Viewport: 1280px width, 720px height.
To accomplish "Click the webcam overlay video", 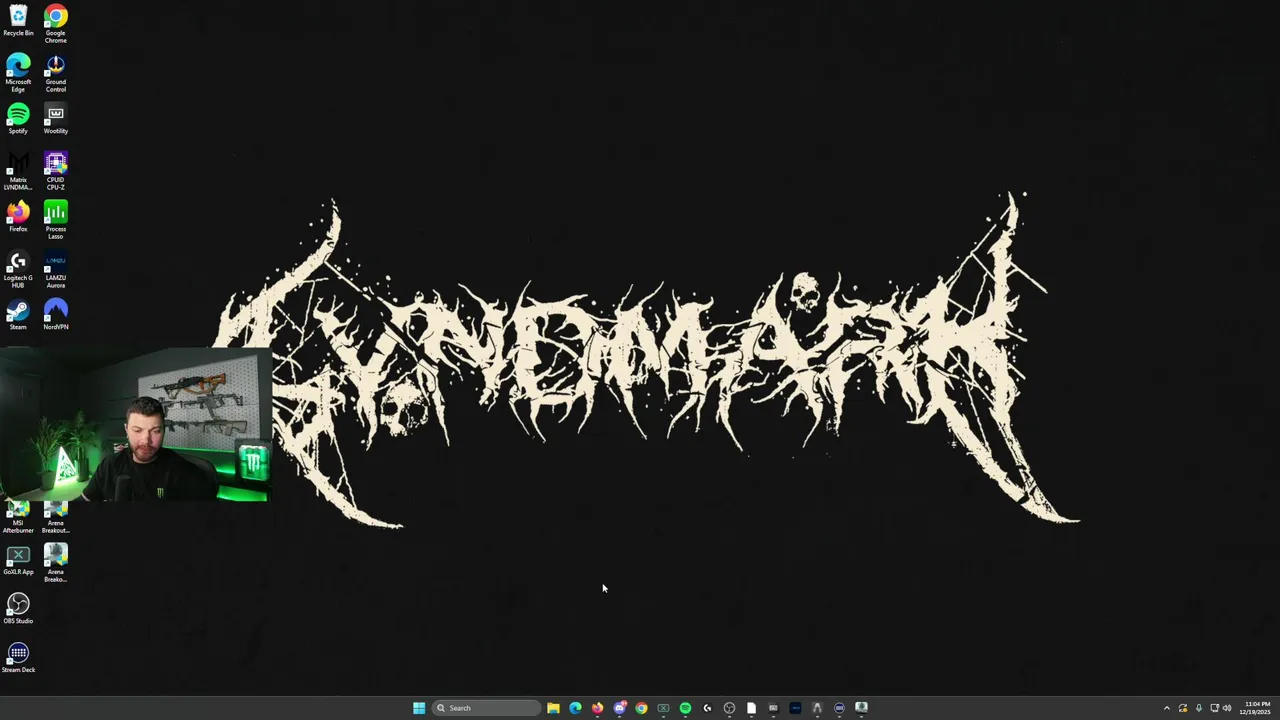I will tap(135, 425).
